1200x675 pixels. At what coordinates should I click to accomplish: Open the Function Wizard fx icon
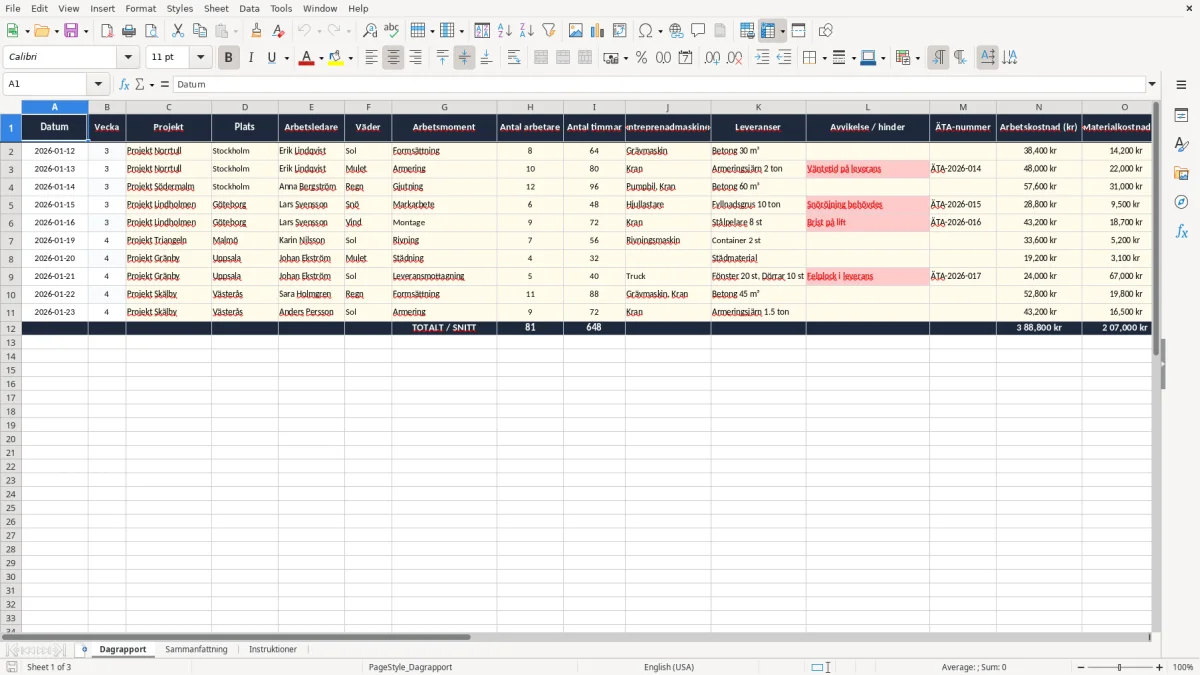pos(124,84)
